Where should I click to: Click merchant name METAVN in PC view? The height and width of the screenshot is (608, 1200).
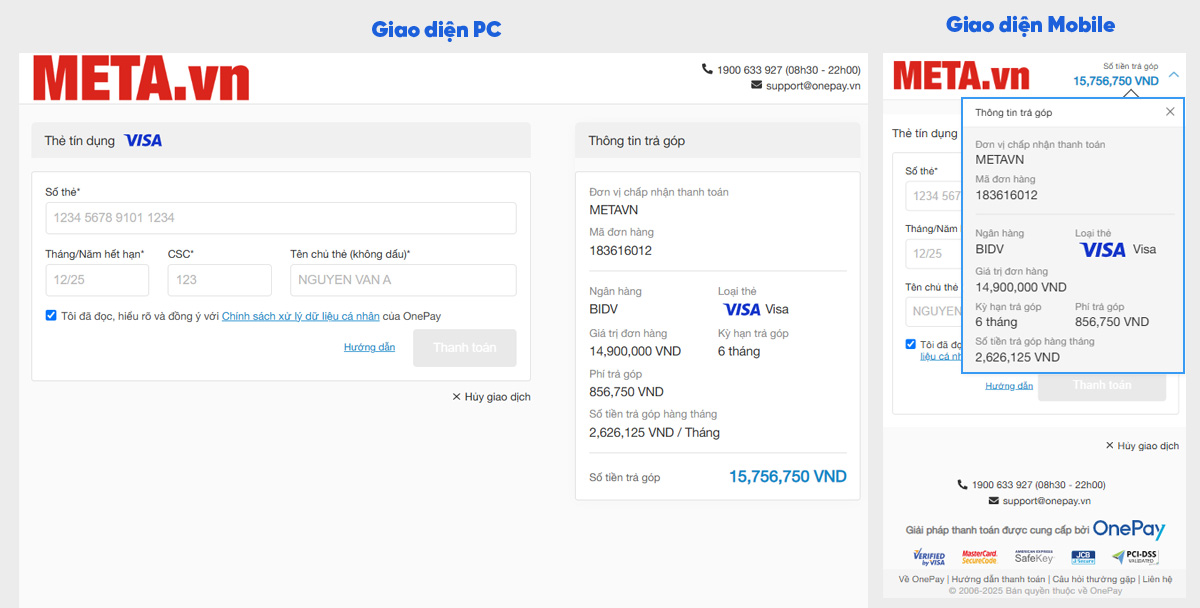(x=614, y=210)
